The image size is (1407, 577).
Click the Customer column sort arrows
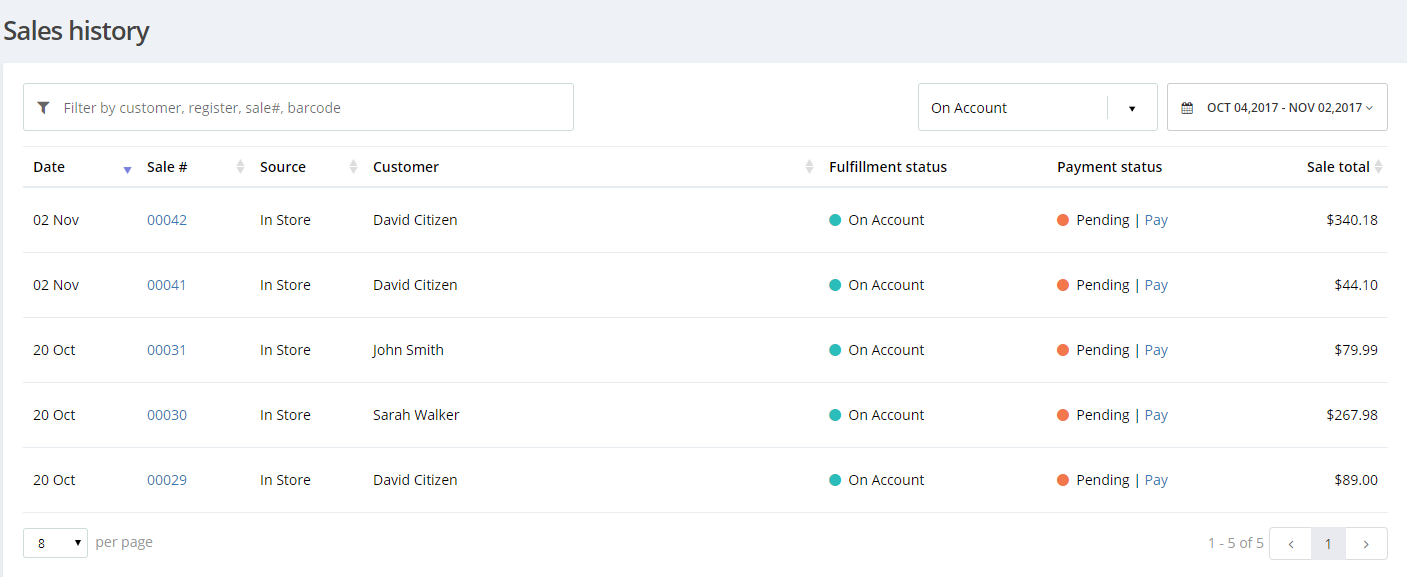click(x=809, y=167)
